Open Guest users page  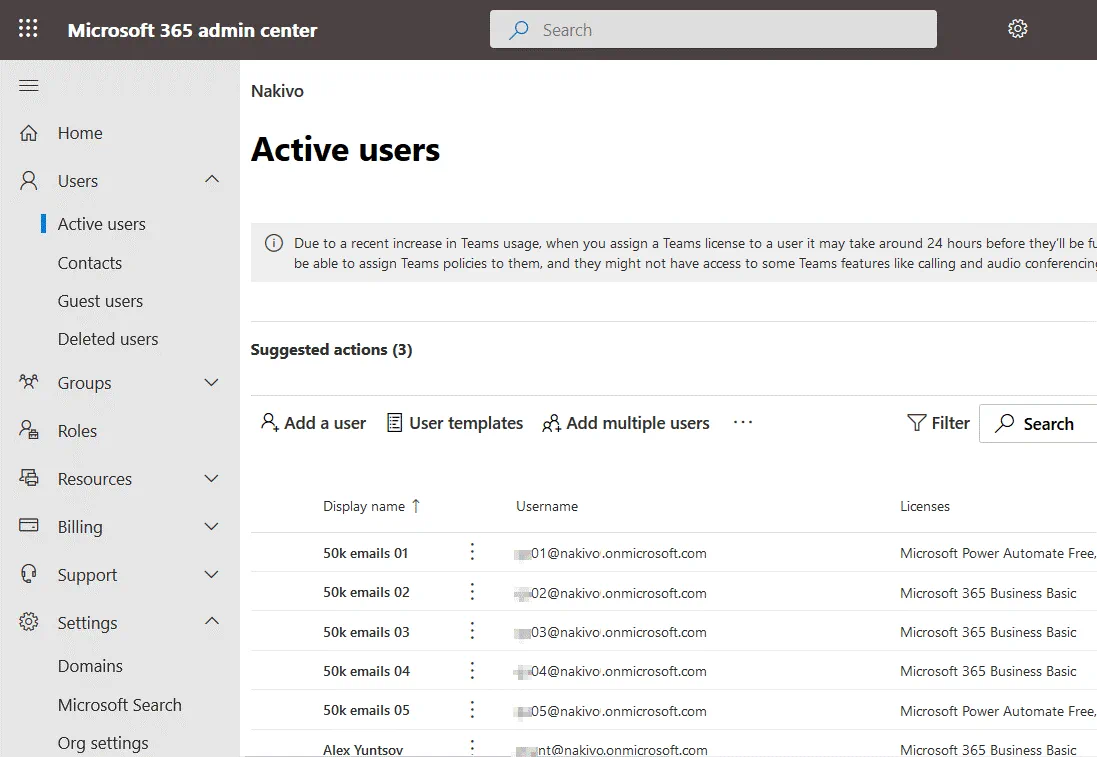pyautogui.click(x=100, y=301)
